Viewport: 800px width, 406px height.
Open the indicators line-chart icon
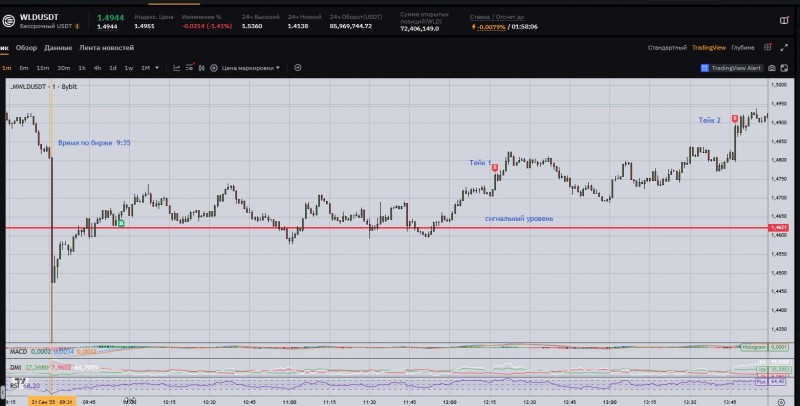click(x=177, y=68)
